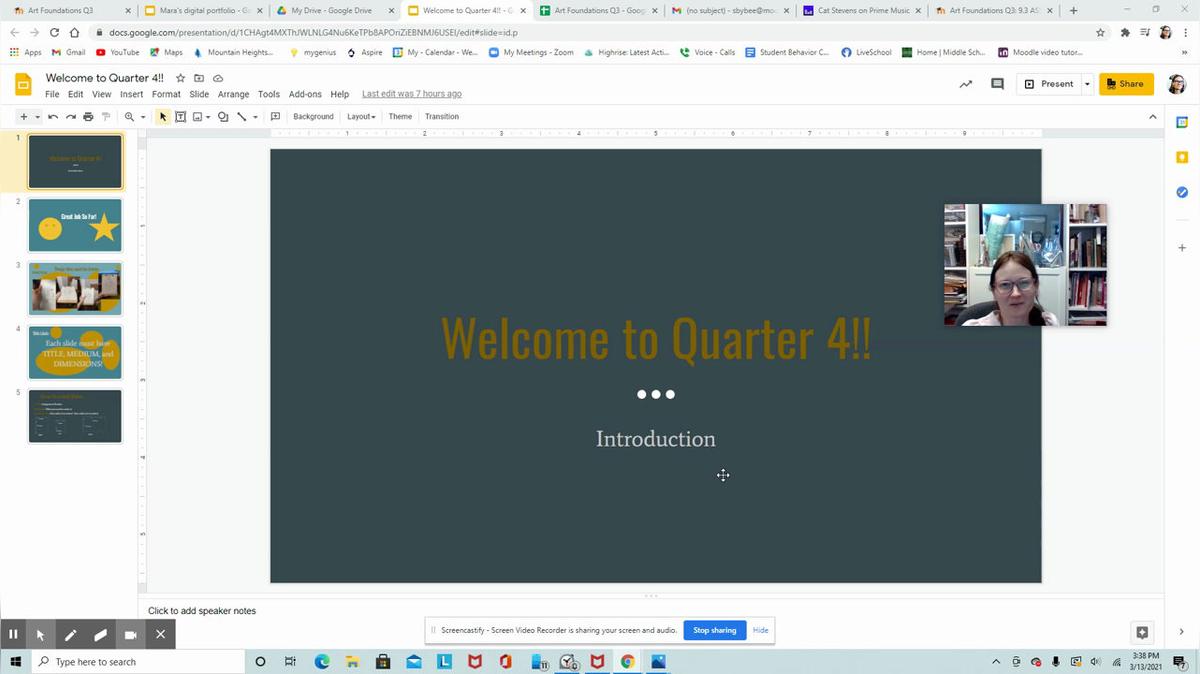1200x674 pixels.
Task: Open the new slide dropdown arrow
Action: coord(38,117)
